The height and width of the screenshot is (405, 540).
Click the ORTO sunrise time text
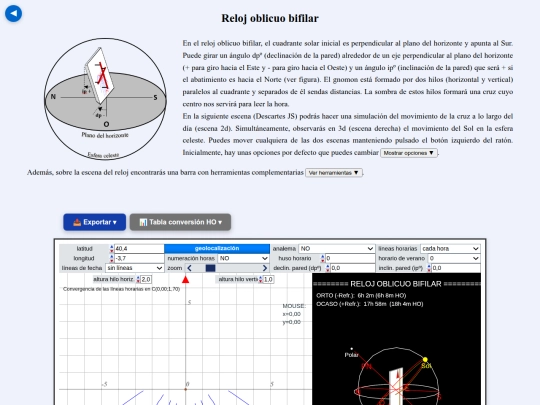point(361,295)
